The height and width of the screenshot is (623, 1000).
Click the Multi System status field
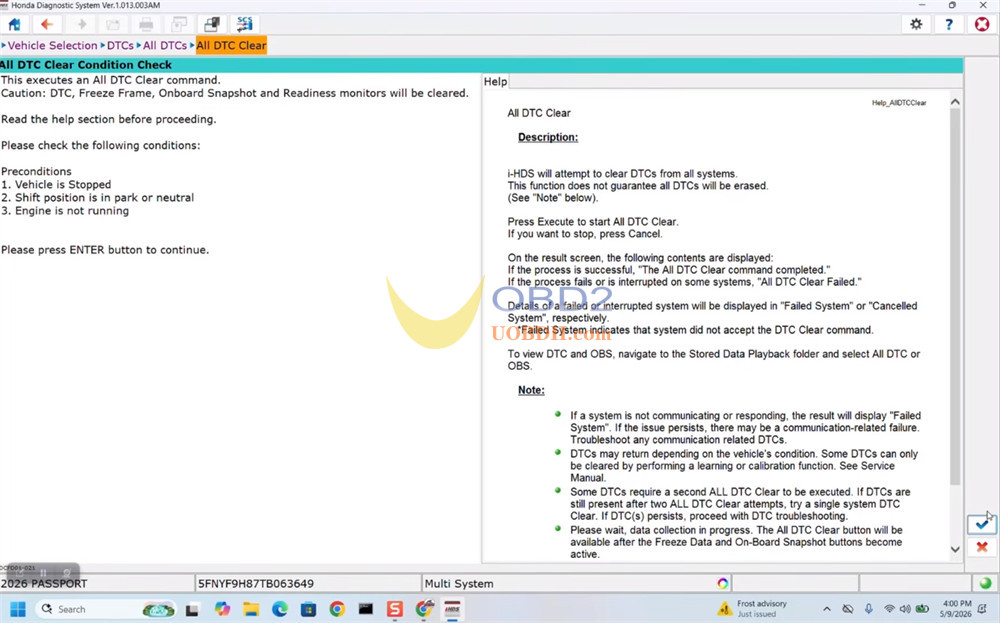coord(577,583)
